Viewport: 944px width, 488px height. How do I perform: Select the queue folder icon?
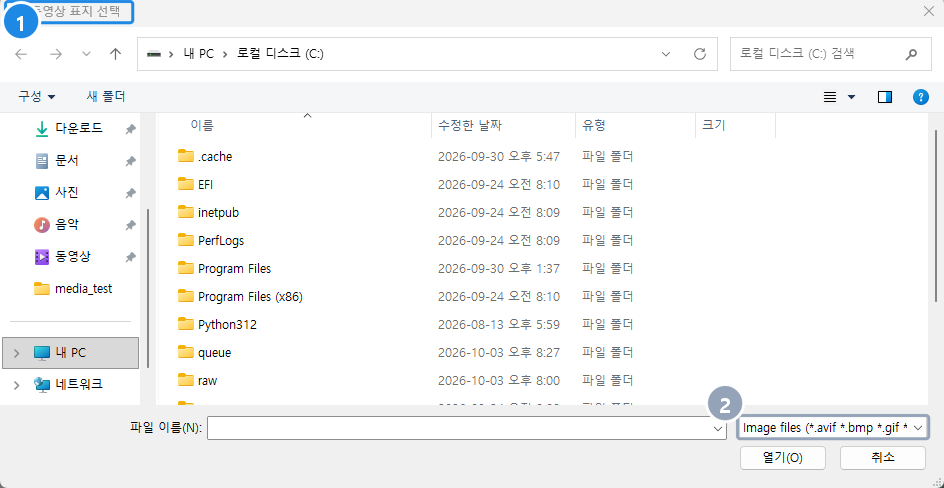click(x=185, y=353)
